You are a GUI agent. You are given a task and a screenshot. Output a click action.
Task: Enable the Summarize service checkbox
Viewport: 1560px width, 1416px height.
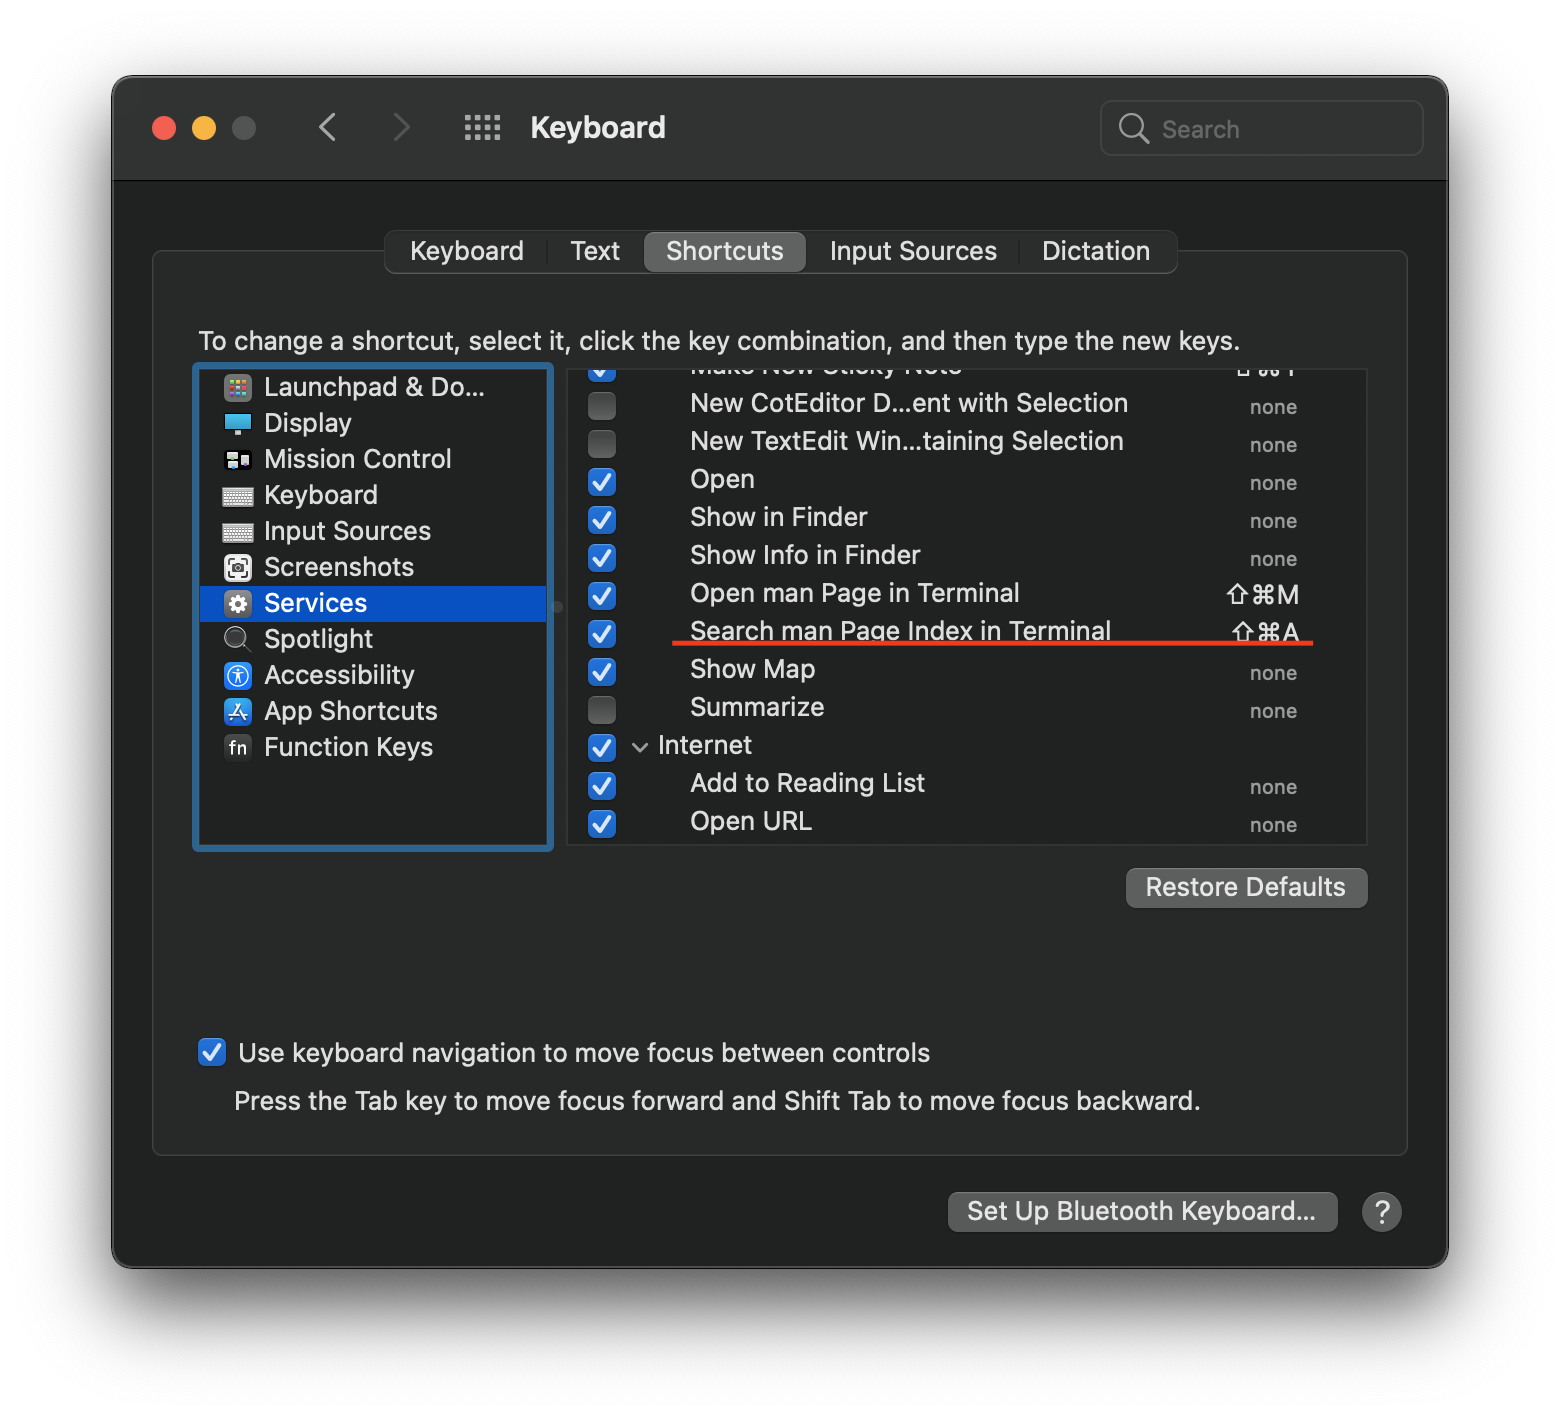click(x=602, y=710)
